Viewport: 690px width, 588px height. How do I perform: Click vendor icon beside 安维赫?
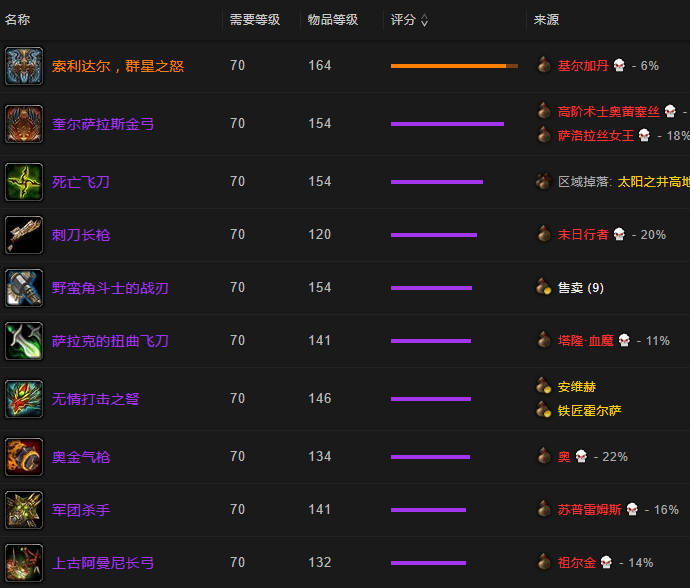tap(544, 386)
